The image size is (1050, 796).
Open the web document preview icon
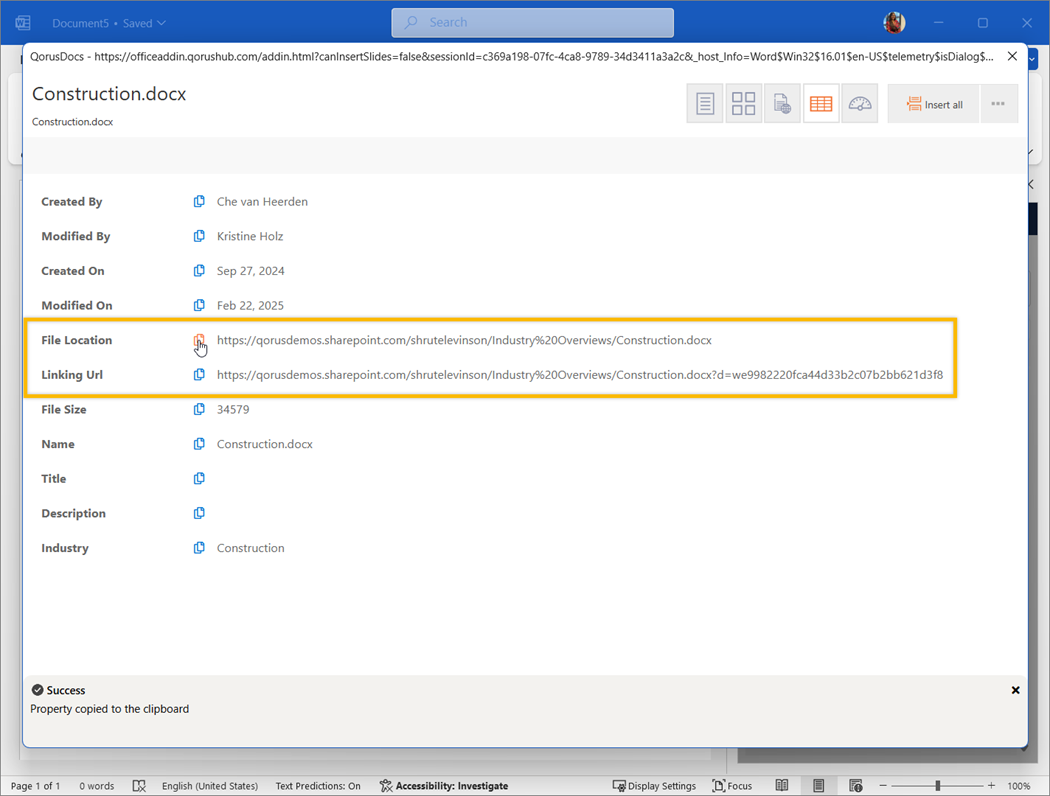[782, 104]
